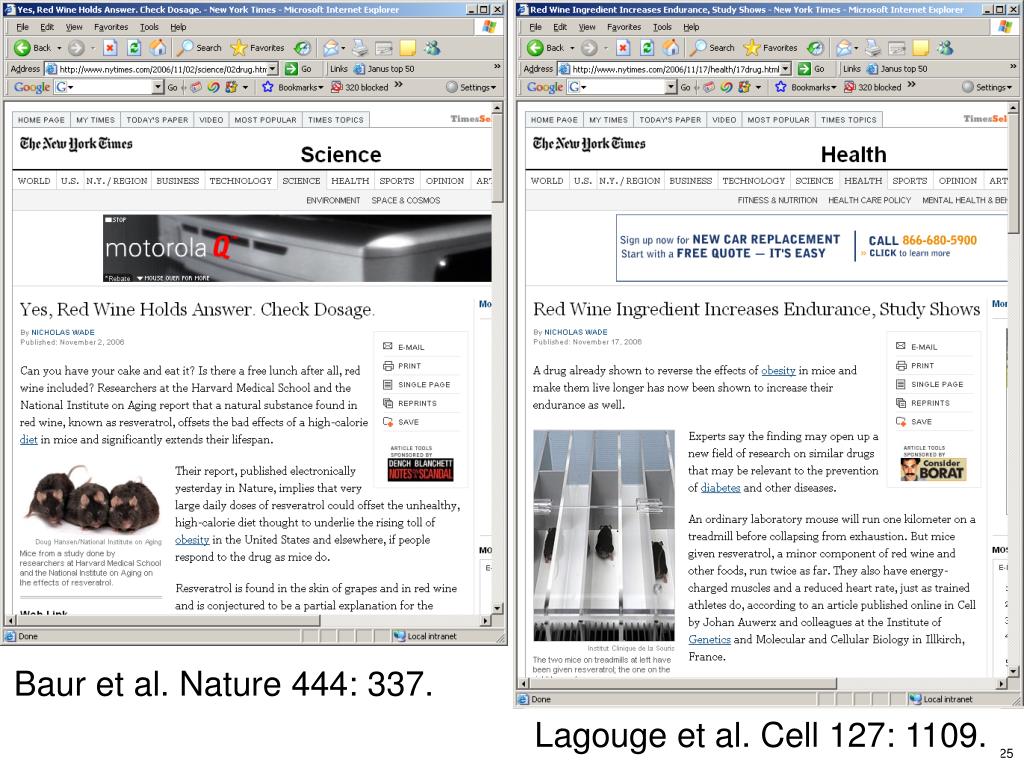
Task: Click Print icon in right window toolbar
Action: (x=873, y=48)
